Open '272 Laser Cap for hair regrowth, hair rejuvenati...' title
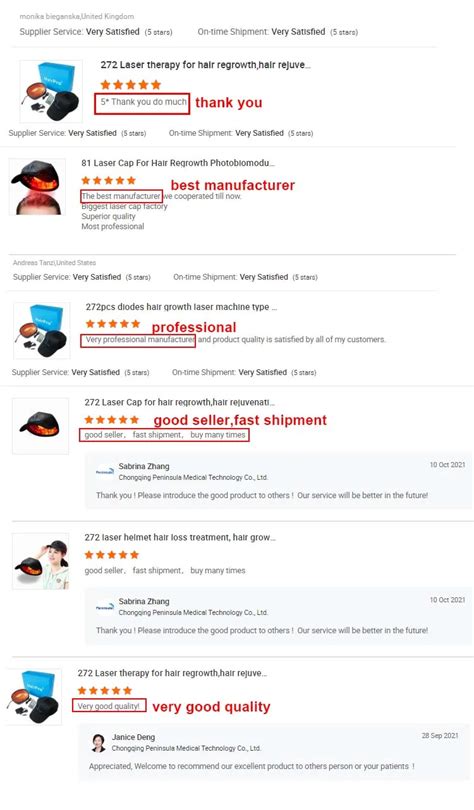 [180, 402]
